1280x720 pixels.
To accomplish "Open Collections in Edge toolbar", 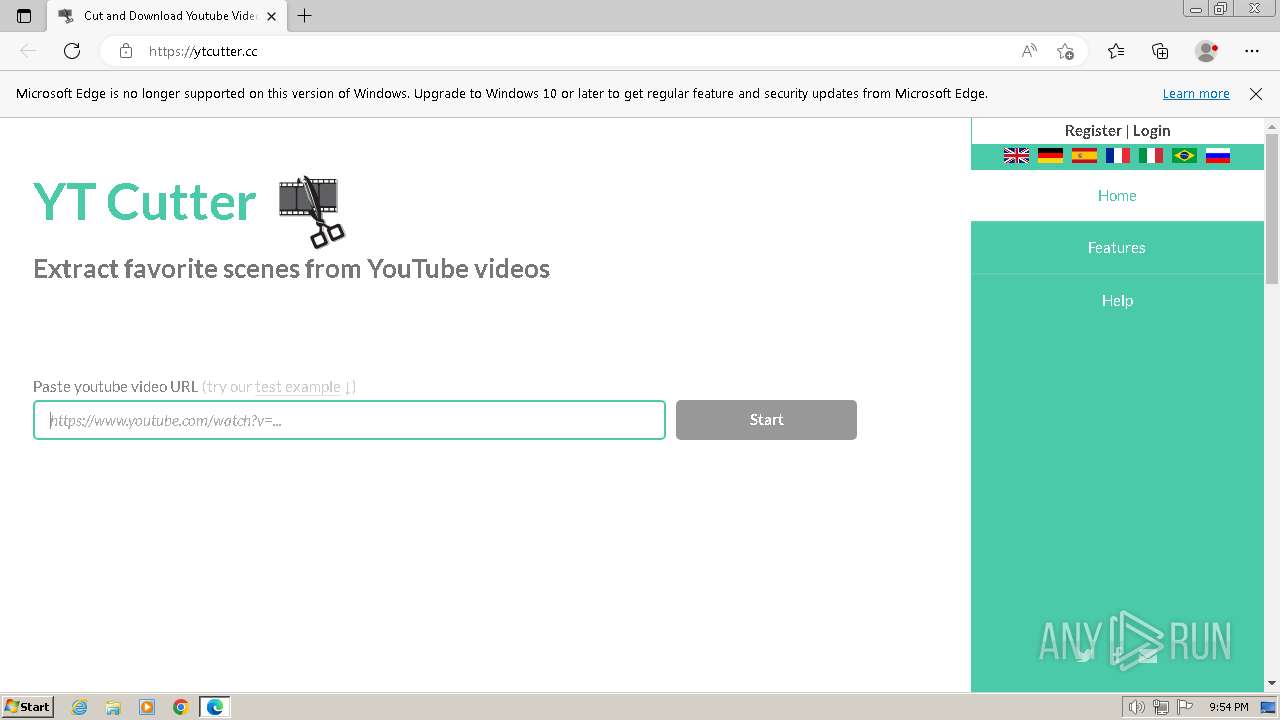I will 1160,51.
